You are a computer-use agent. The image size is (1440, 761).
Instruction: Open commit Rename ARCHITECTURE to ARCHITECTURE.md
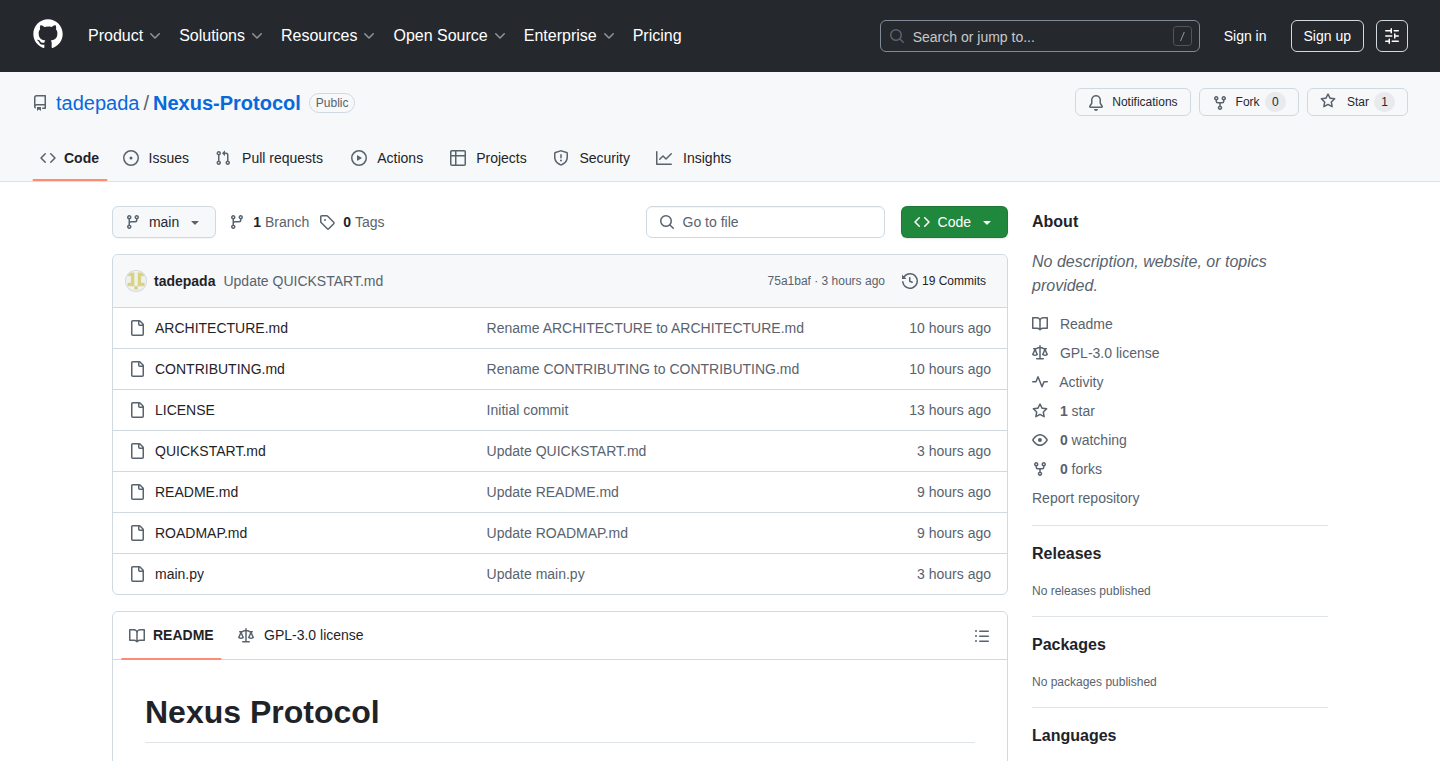[645, 328]
